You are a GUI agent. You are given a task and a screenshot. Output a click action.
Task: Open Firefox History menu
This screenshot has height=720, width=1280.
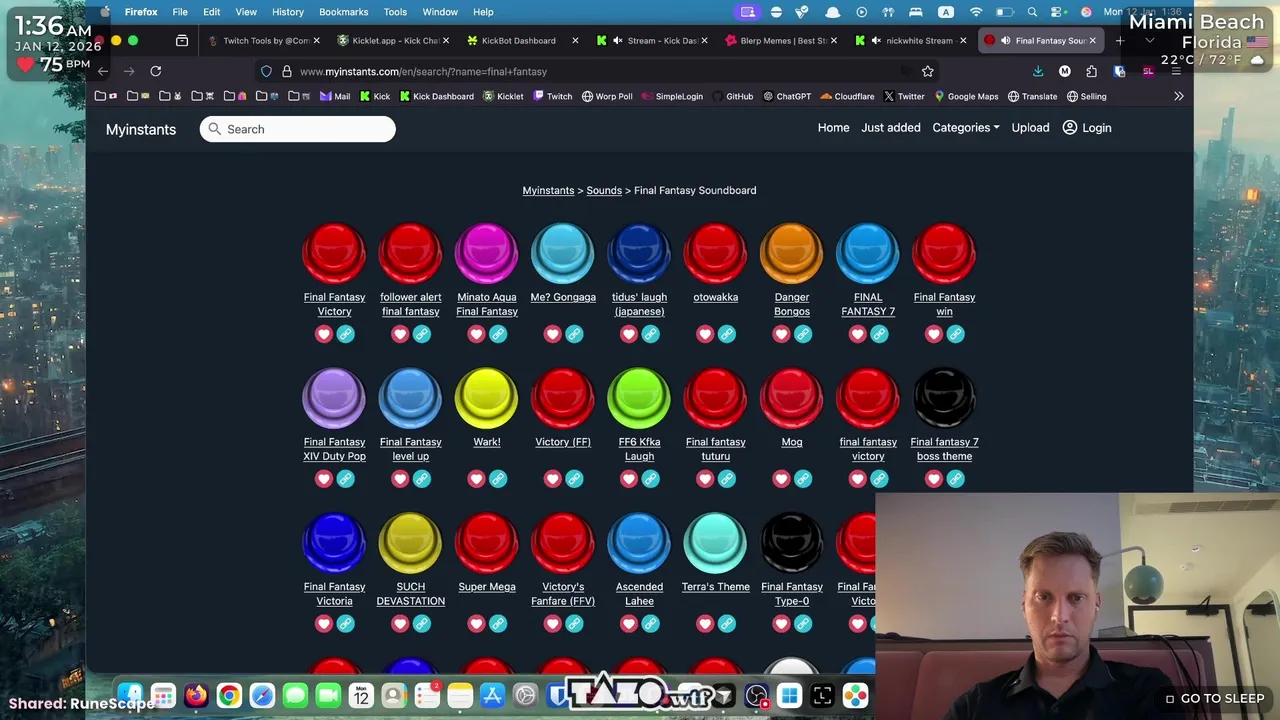coord(288,12)
